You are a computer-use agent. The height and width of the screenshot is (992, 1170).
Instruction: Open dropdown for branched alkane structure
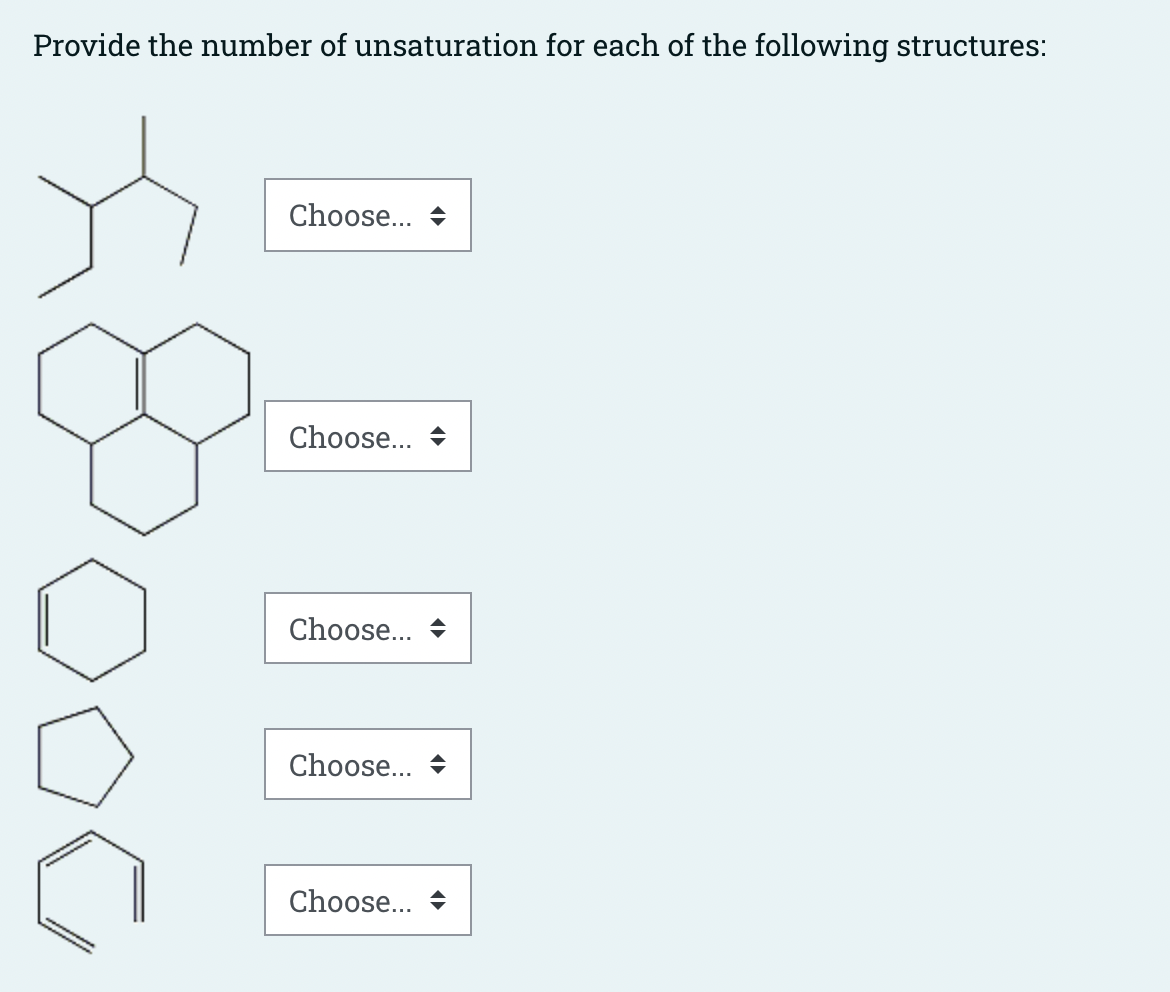pos(368,215)
